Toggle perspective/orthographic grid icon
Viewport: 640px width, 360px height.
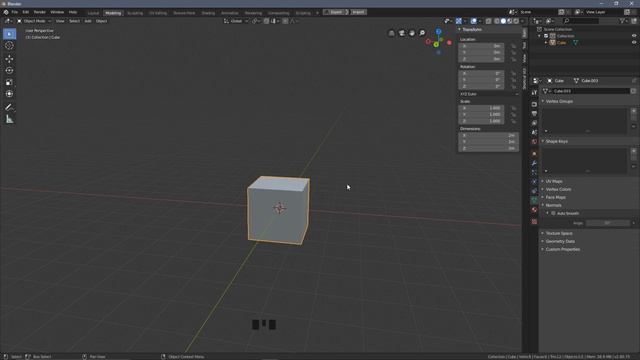pos(391,33)
